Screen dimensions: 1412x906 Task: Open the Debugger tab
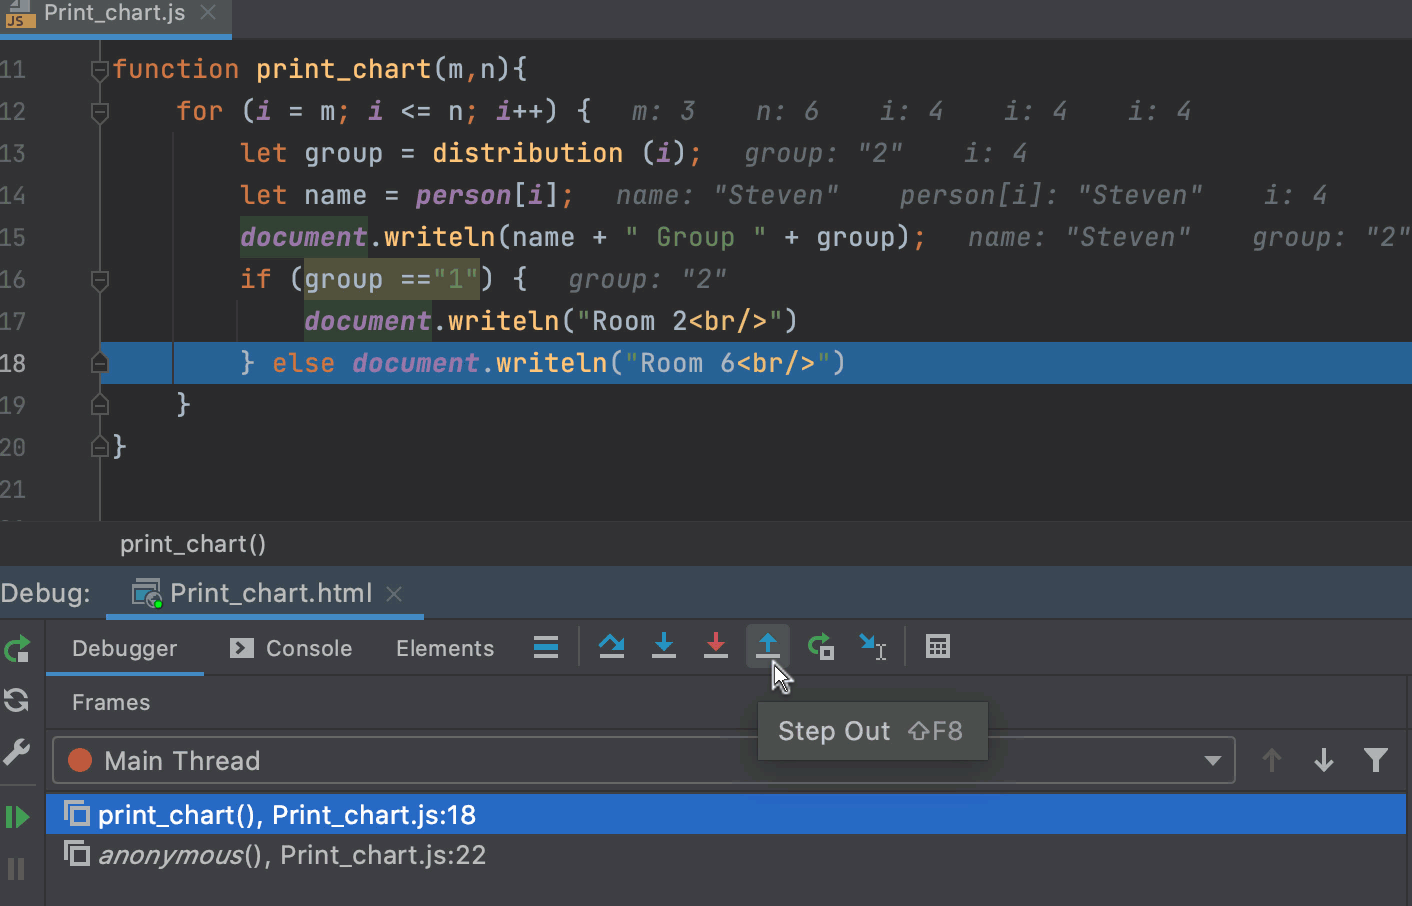[x=124, y=648]
